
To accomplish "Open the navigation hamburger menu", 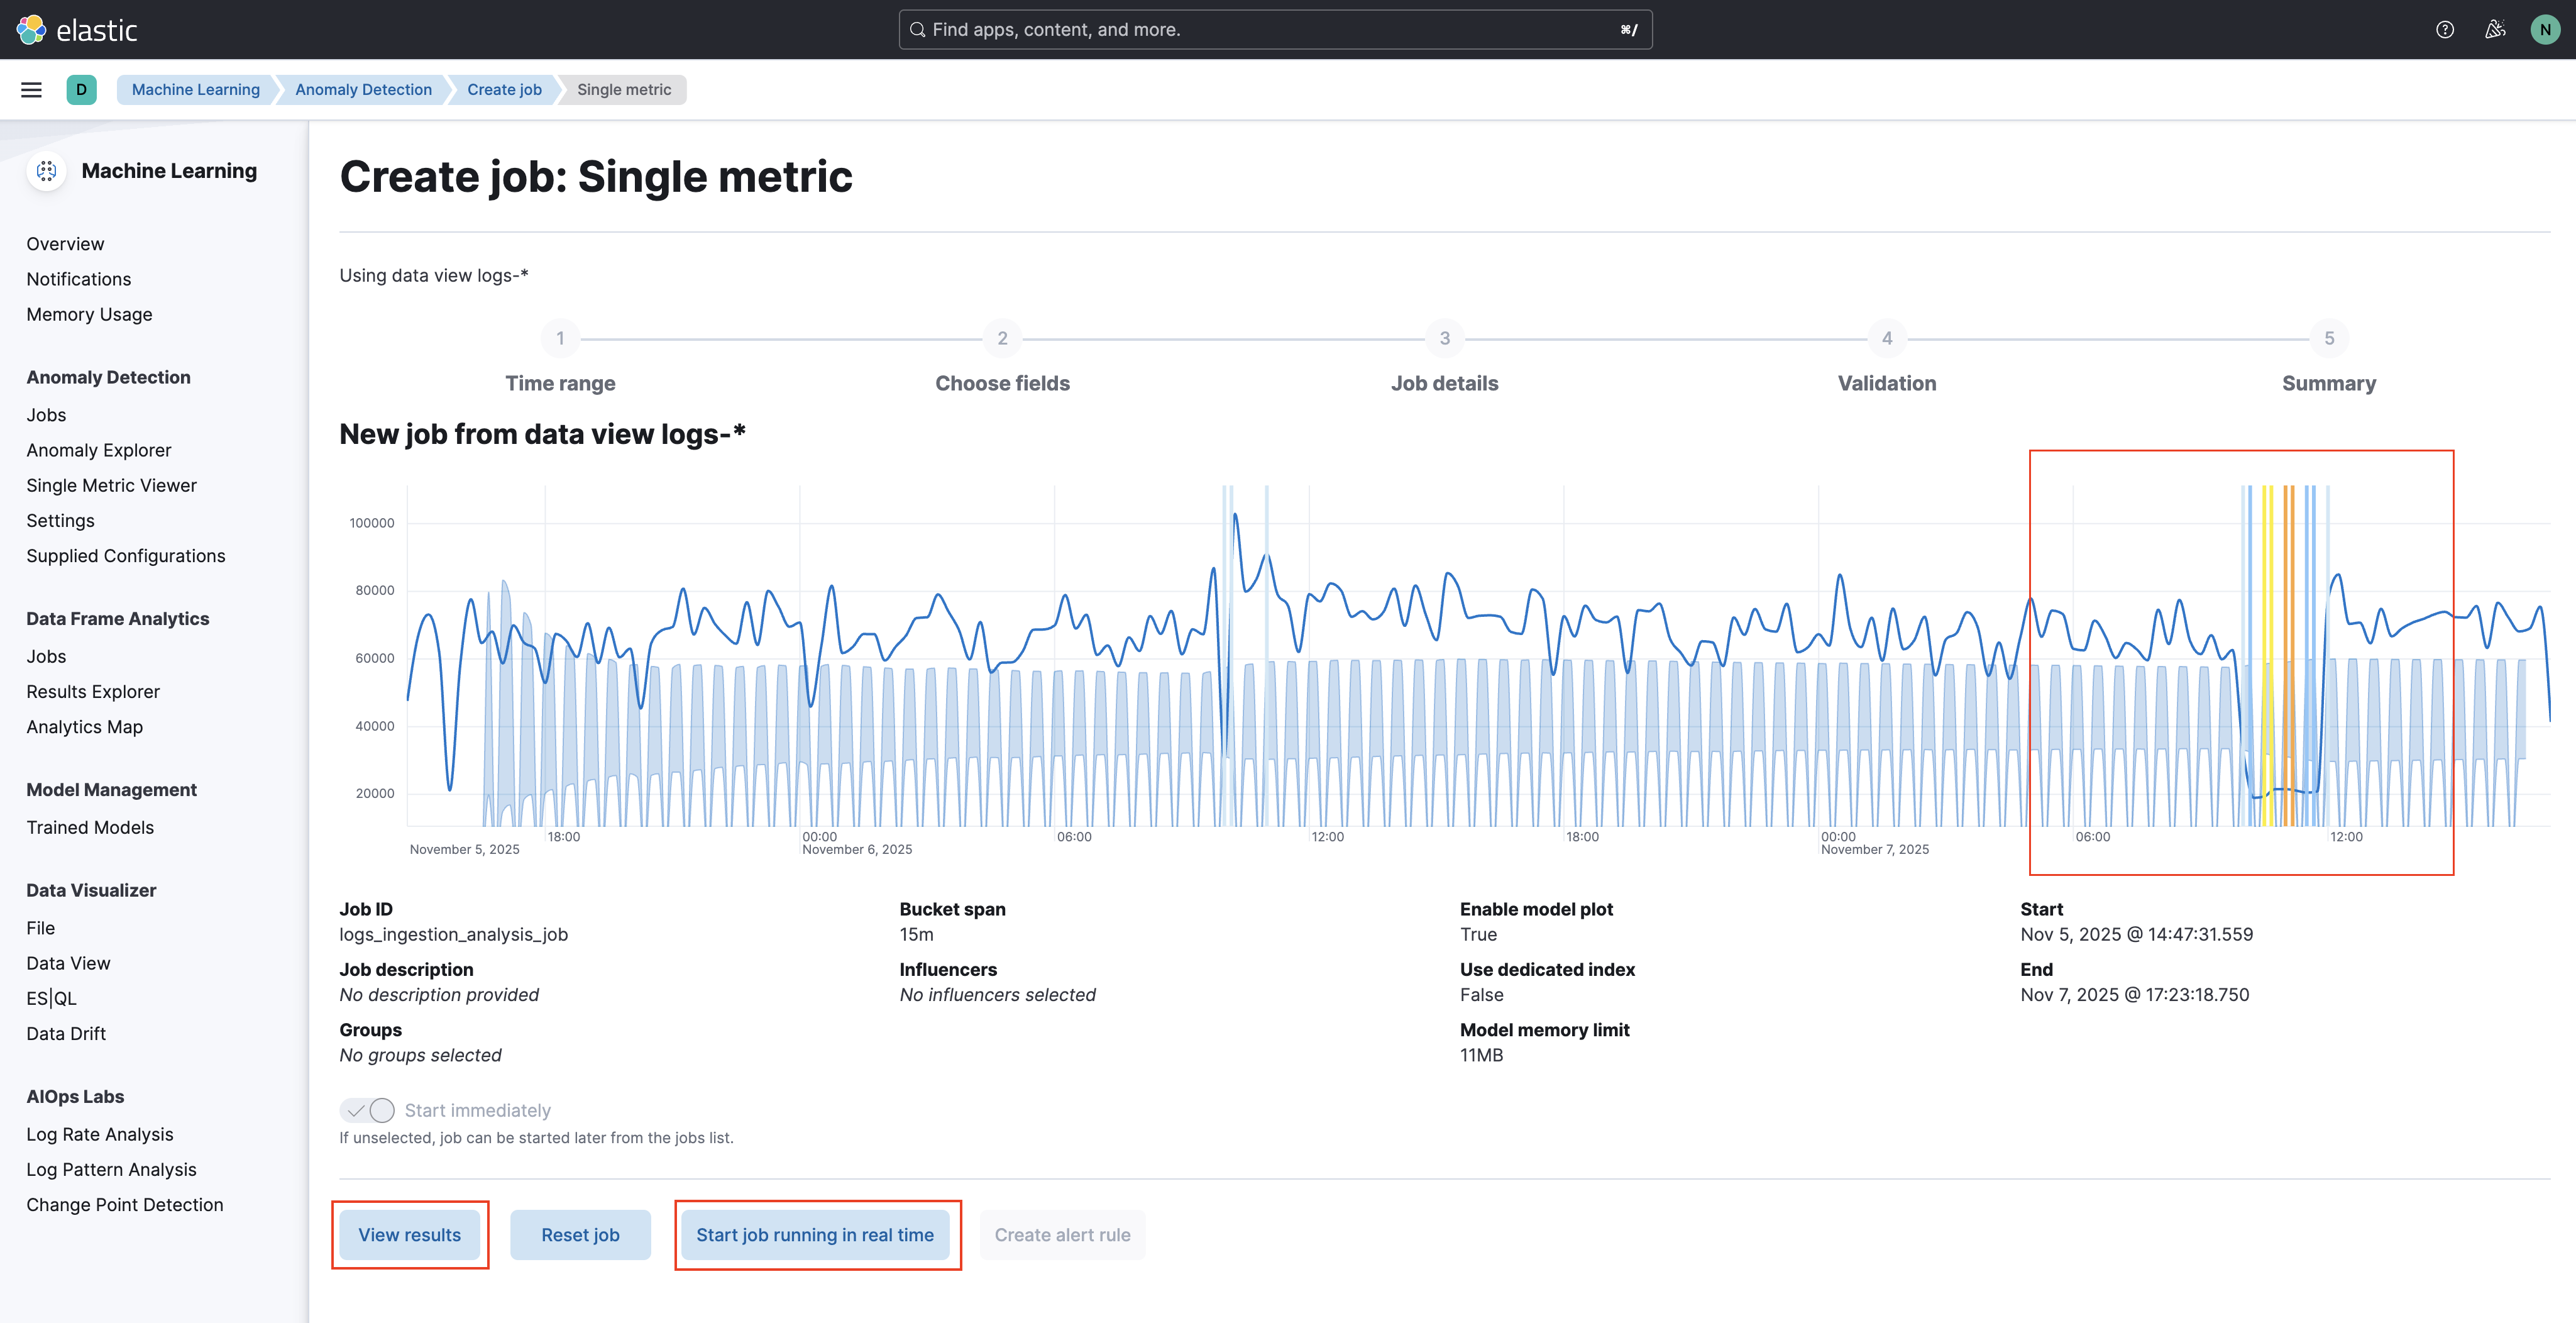I will click(x=31, y=89).
